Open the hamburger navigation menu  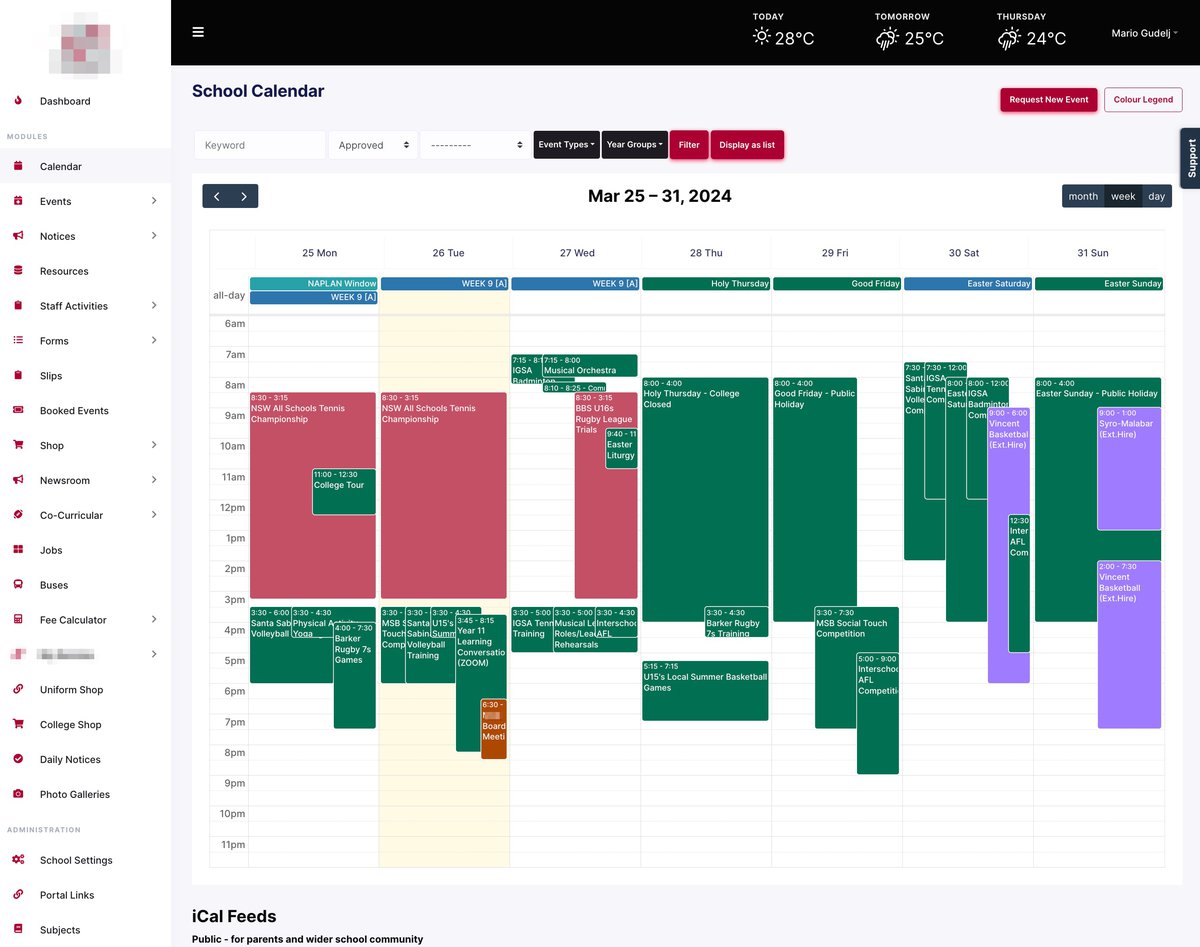[198, 31]
